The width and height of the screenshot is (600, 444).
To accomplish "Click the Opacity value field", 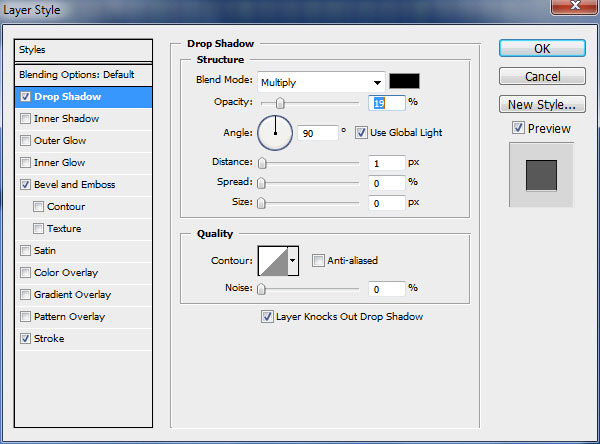I will coord(386,103).
